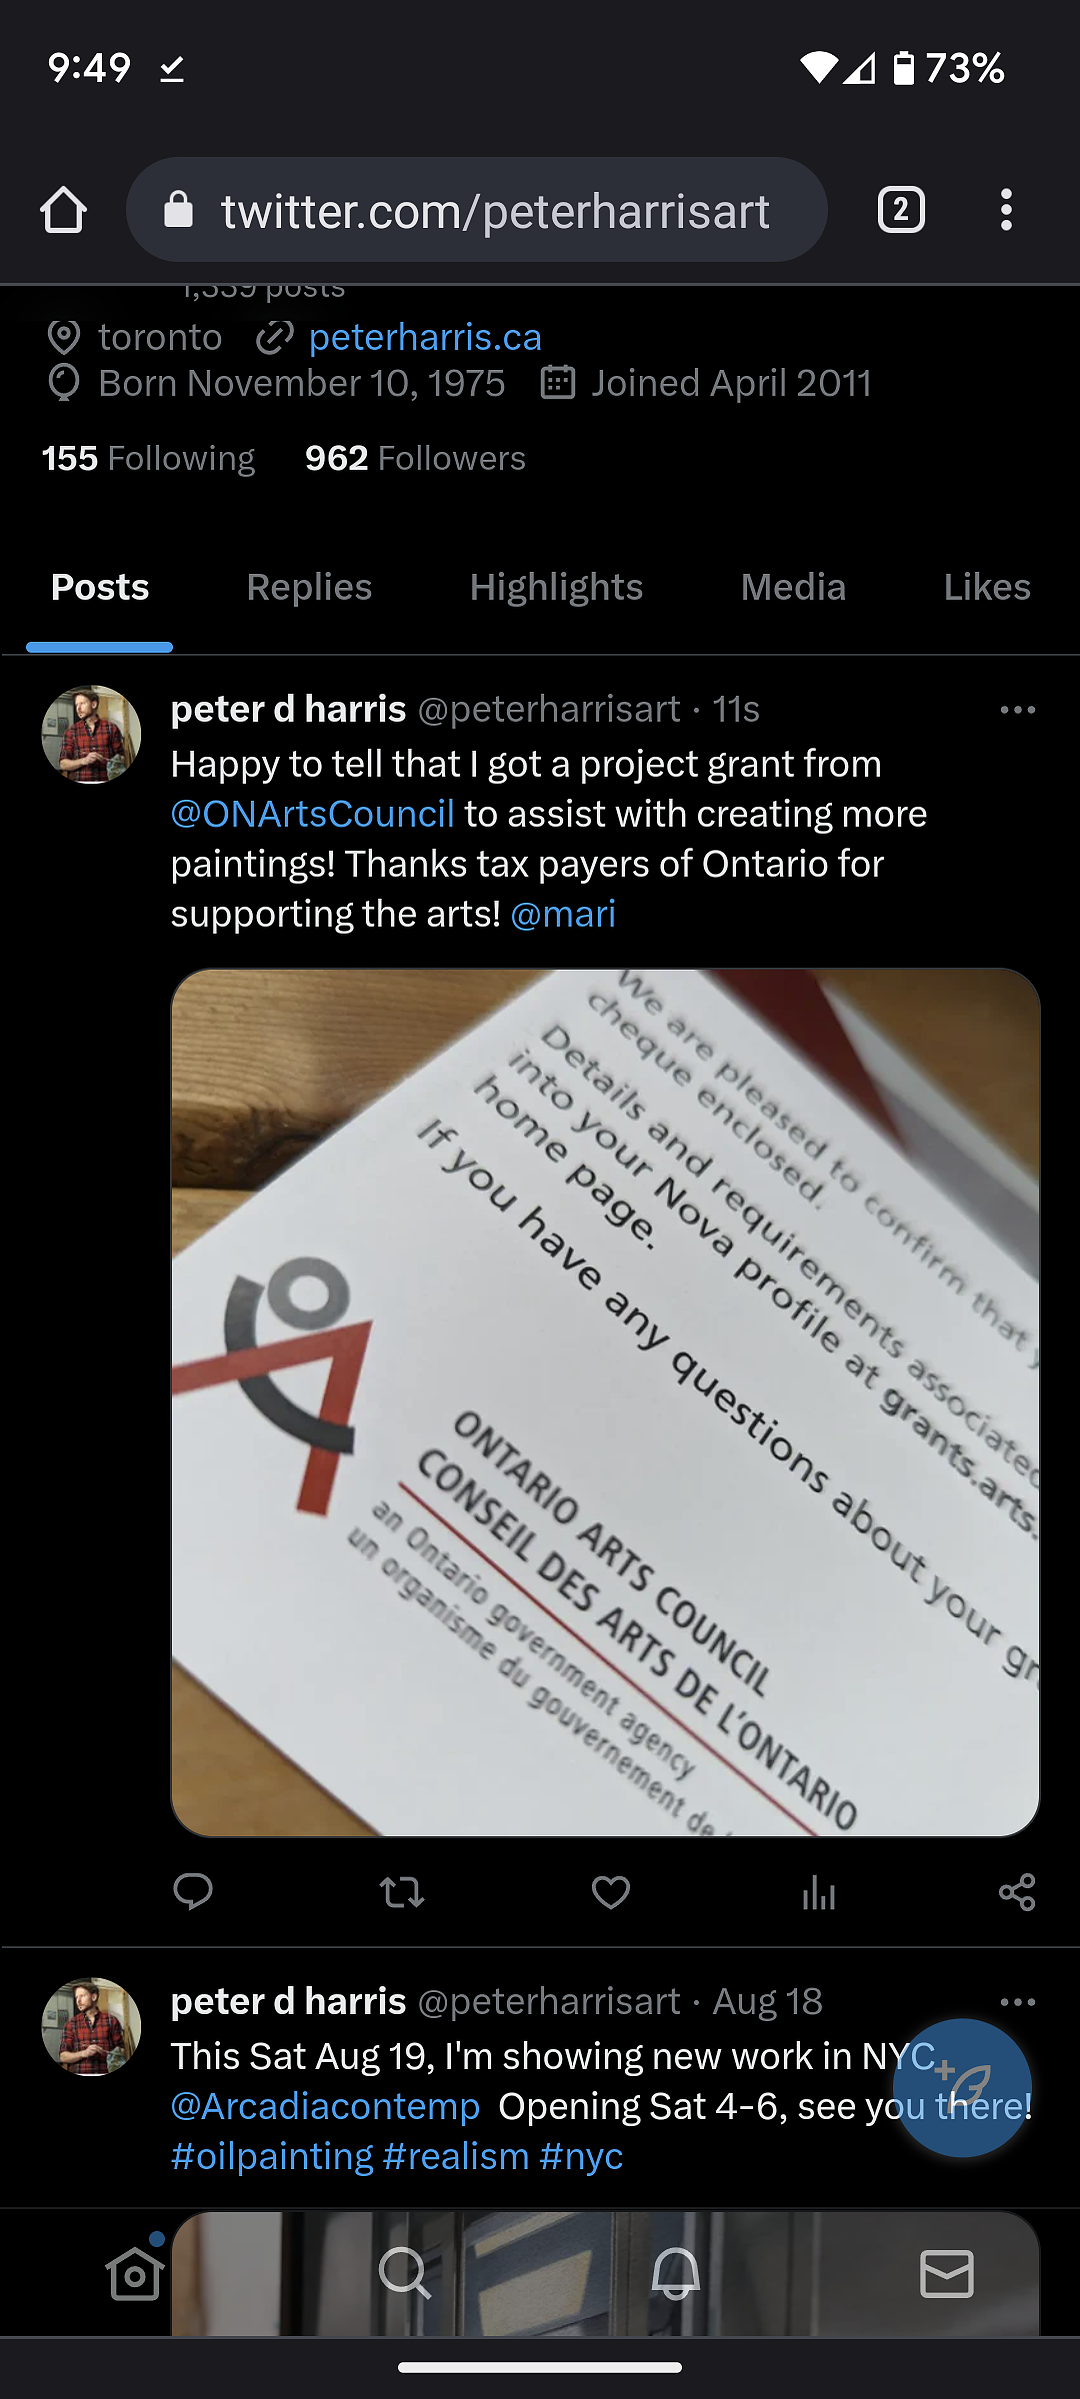
Task: Open Chrome three-dot overflow menu
Action: (x=1006, y=210)
